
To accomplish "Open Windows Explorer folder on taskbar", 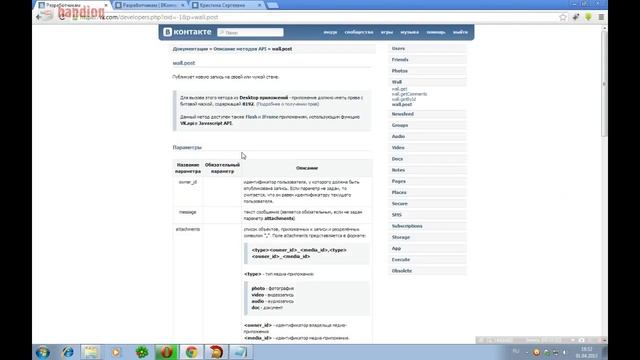I will click(91, 352).
